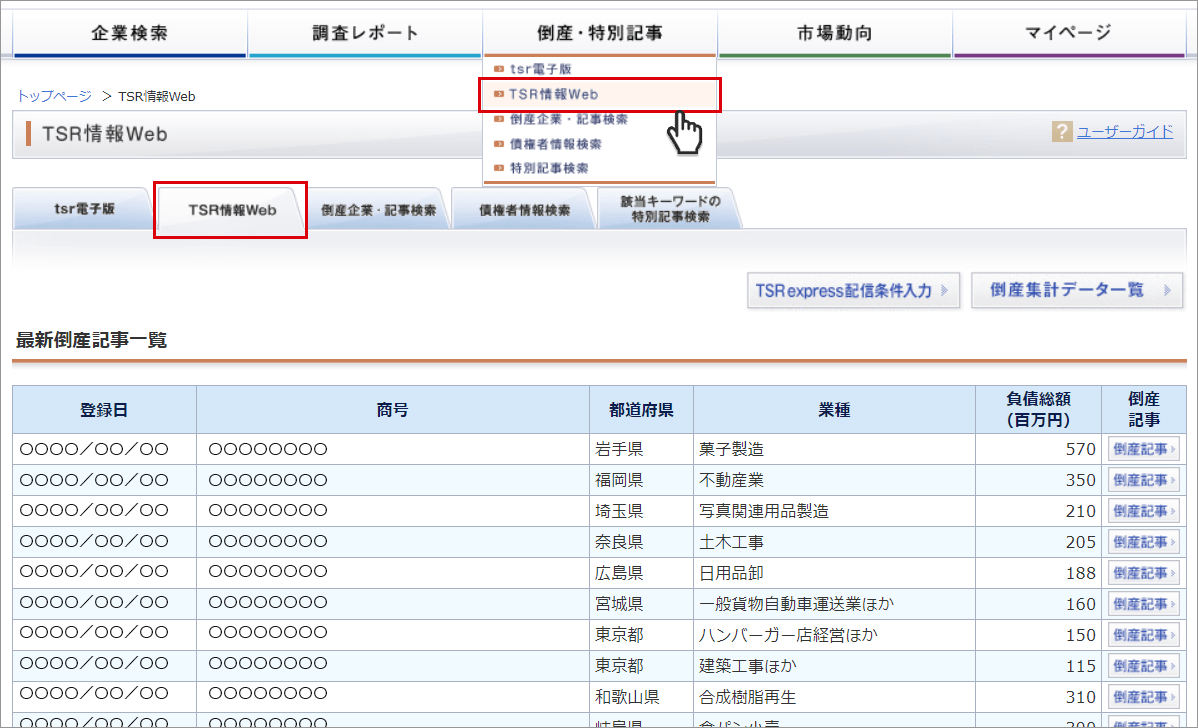Choose 倒産企業・記事検索 in the dropdown menu
The width and height of the screenshot is (1198, 728).
tap(568, 119)
